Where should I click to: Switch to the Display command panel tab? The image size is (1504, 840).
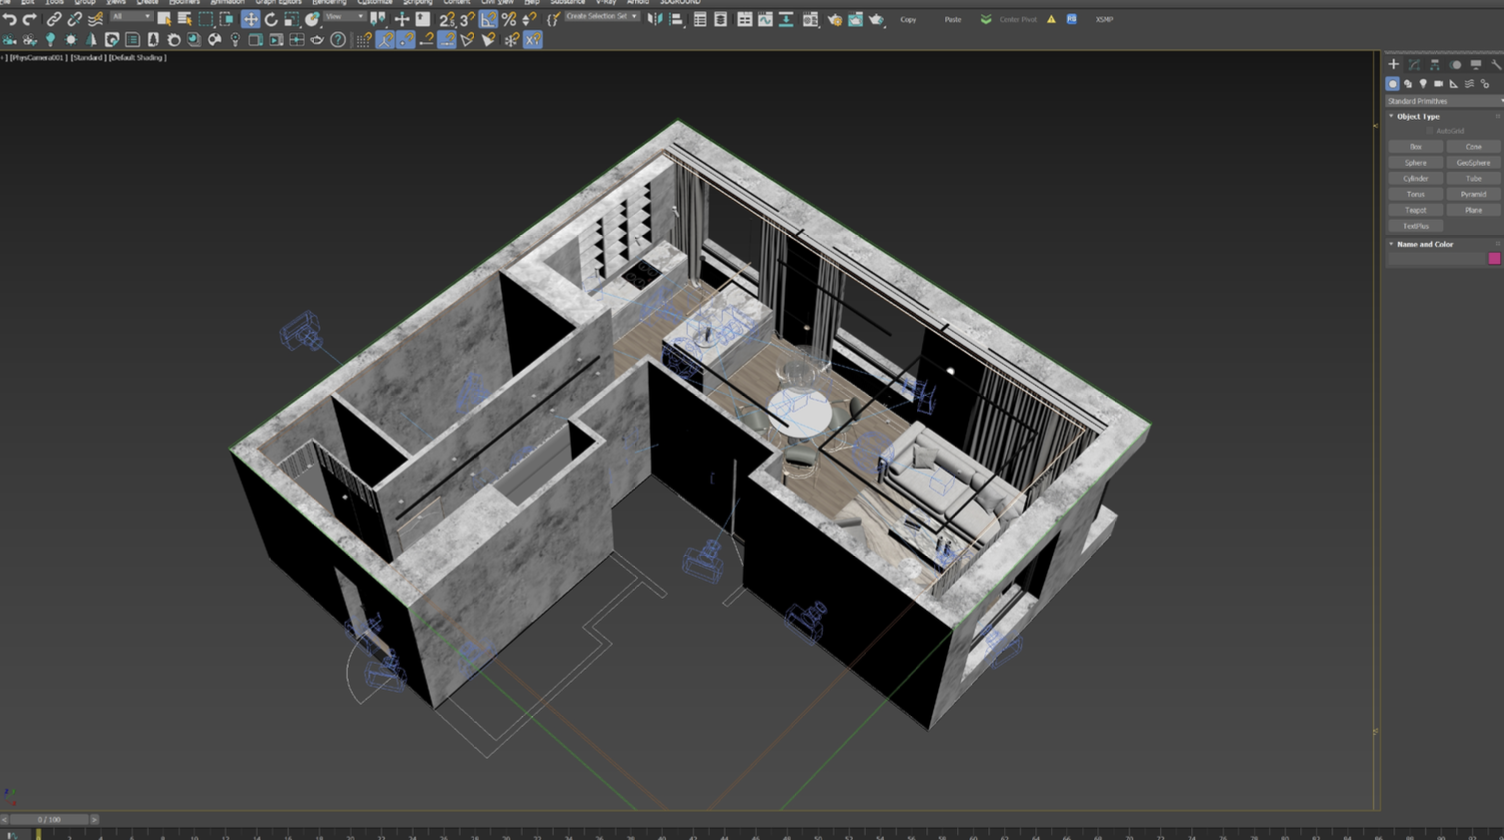[1475, 64]
